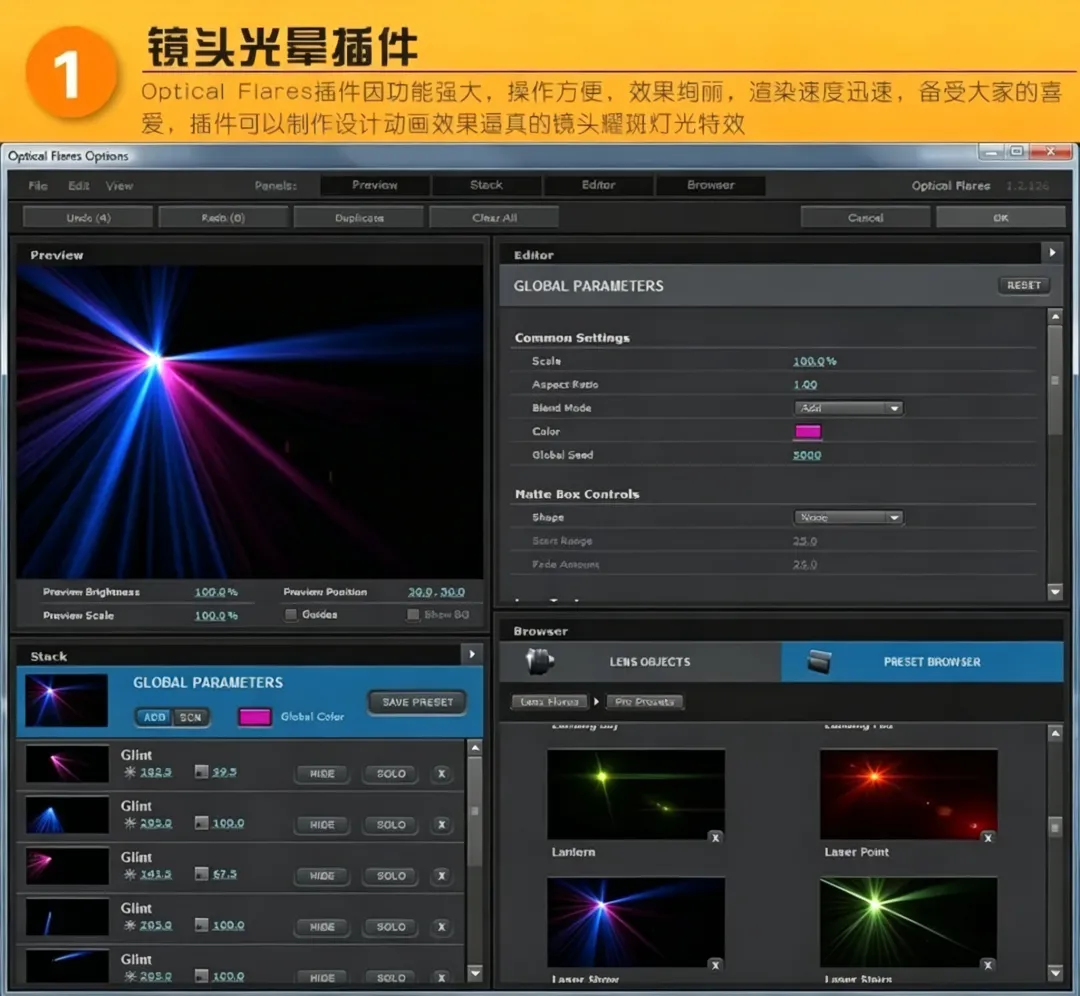
Task: Click brightness star icon in Glint 67.5 row
Action: pyautogui.click(x=129, y=873)
